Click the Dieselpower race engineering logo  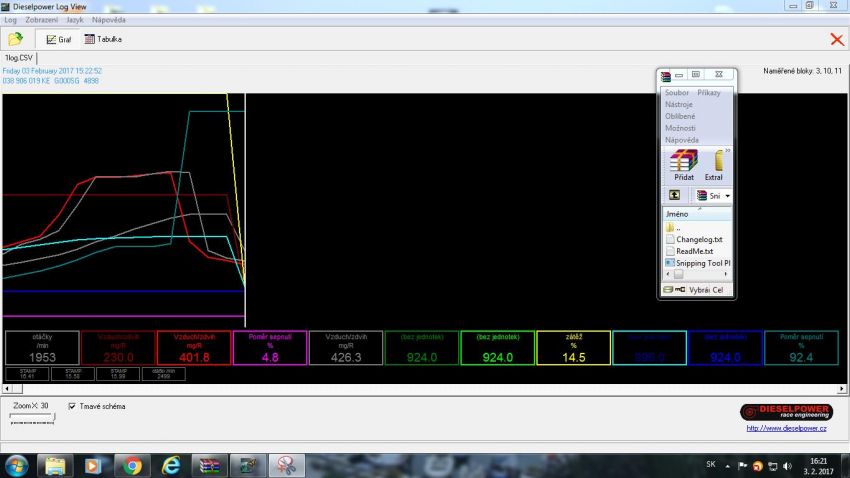[x=786, y=412]
